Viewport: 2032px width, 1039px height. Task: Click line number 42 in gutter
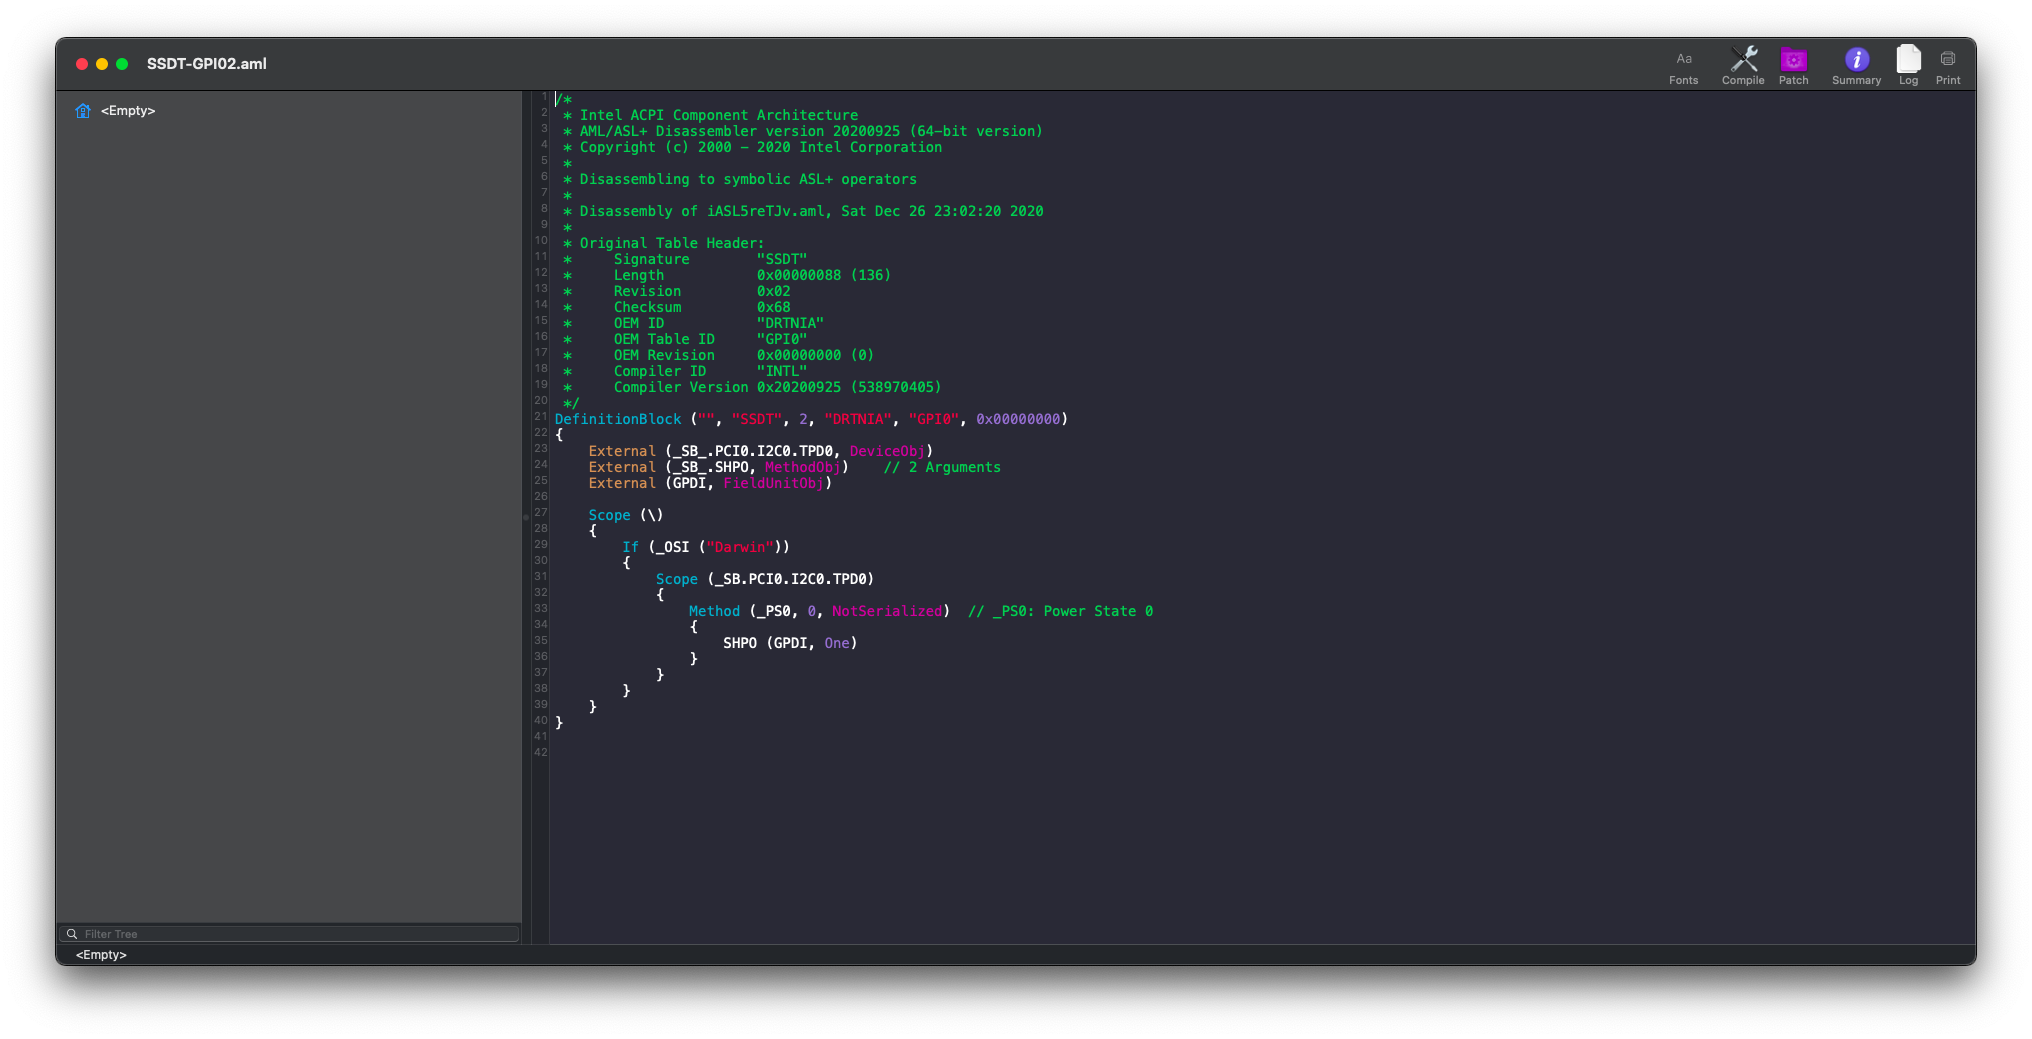click(540, 752)
